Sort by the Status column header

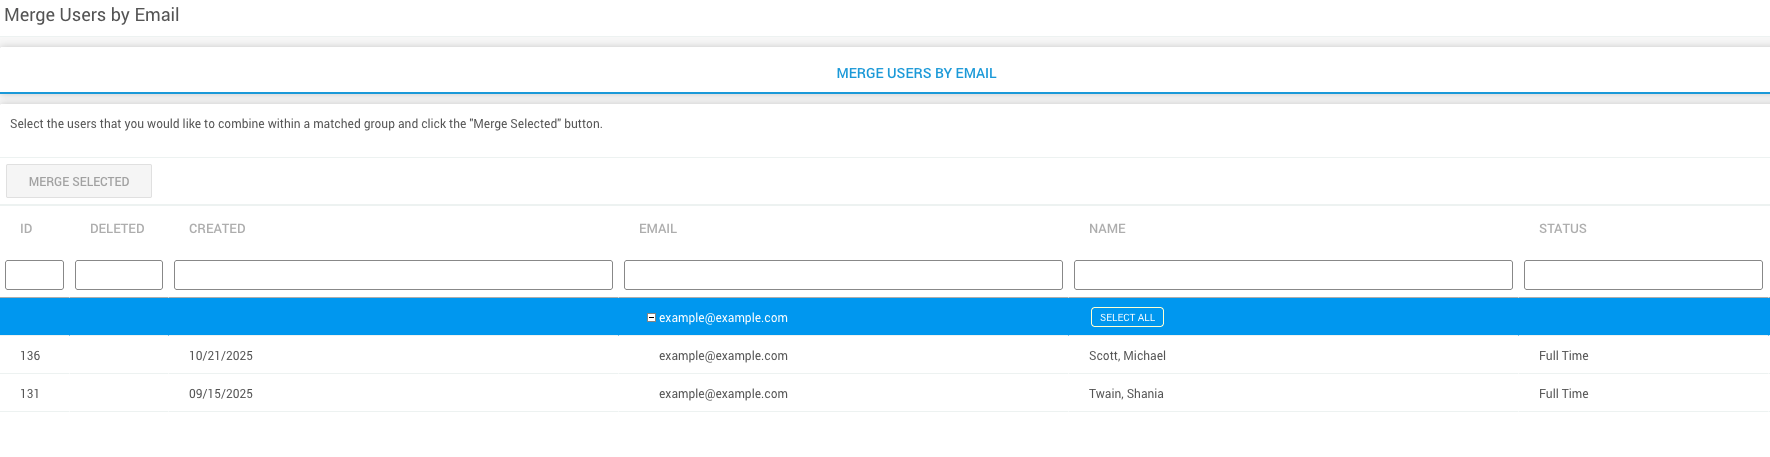pyautogui.click(x=1562, y=229)
